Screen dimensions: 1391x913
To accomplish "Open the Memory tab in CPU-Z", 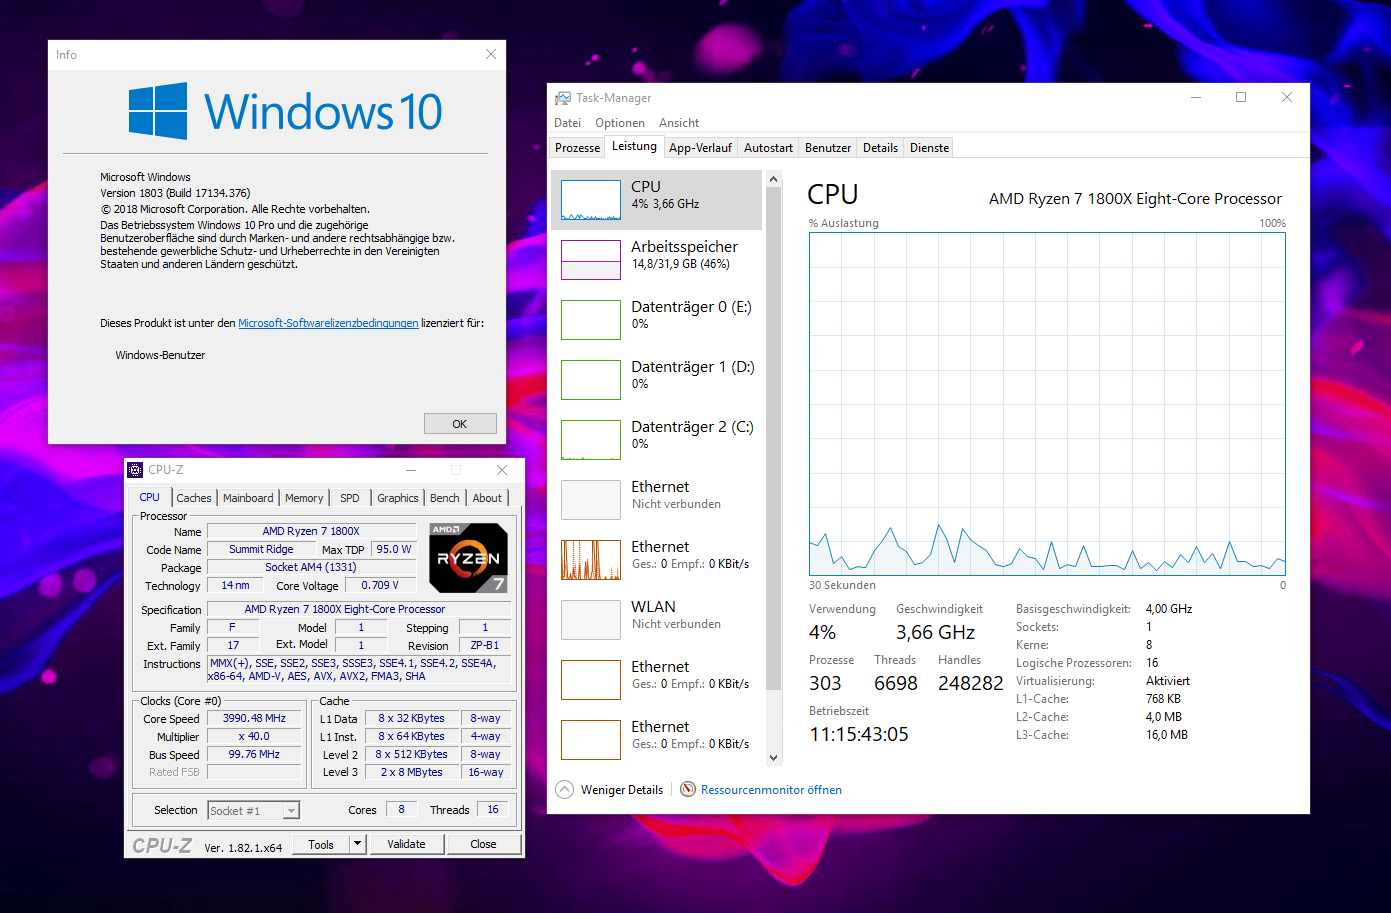I will 304,498.
